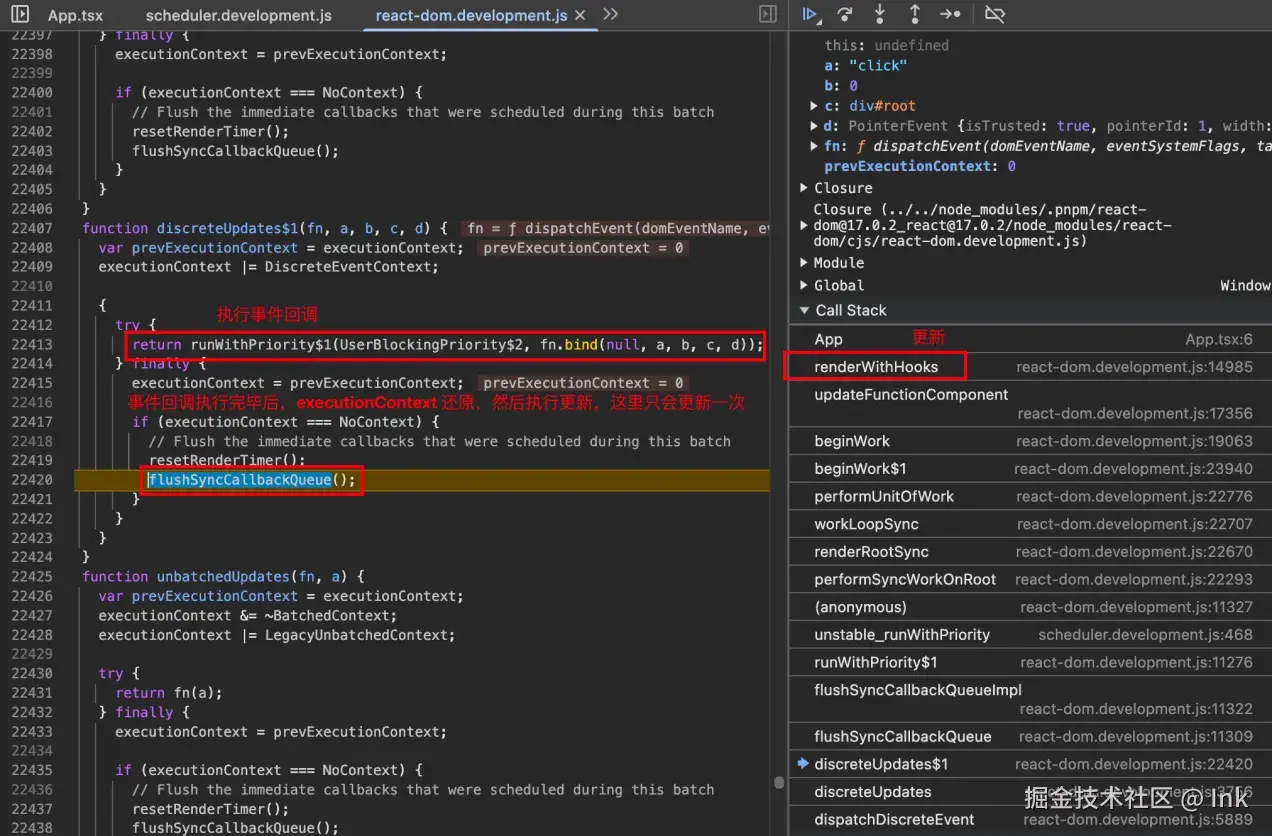The height and width of the screenshot is (836, 1272).
Task: Open the scheduler.development.js tab
Action: pyautogui.click(x=239, y=16)
